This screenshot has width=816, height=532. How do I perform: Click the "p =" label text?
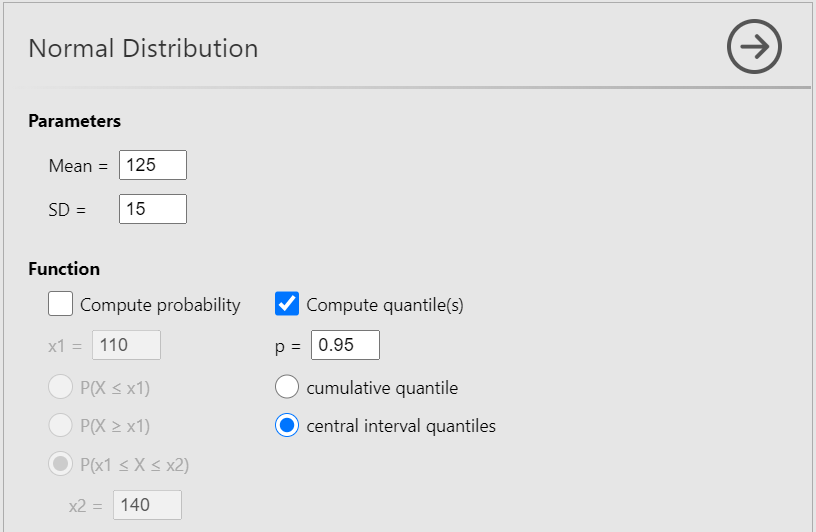pyautogui.click(x=288, y=346)
